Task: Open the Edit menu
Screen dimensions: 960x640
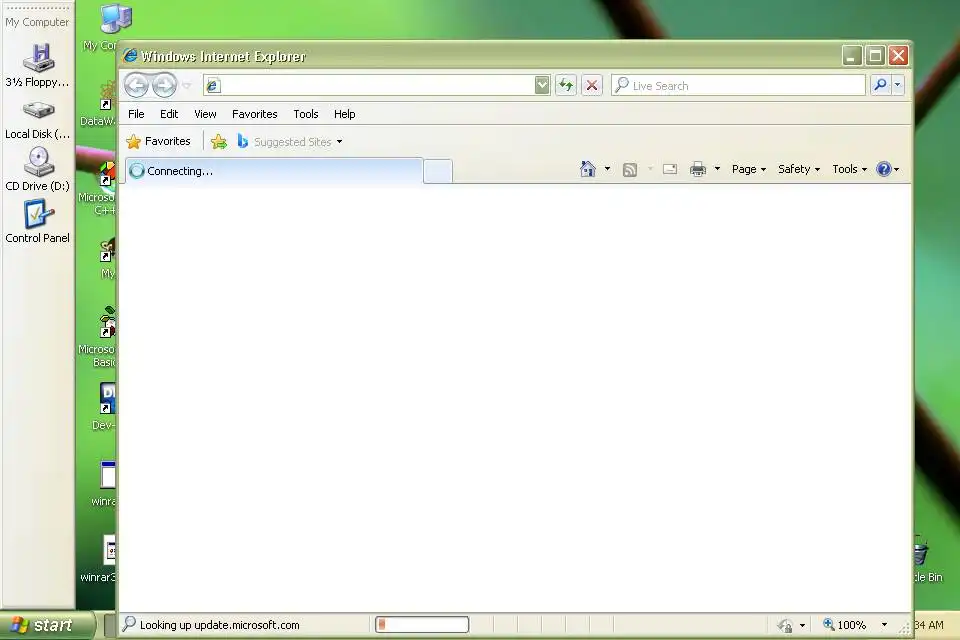Action: click(169, 114)
